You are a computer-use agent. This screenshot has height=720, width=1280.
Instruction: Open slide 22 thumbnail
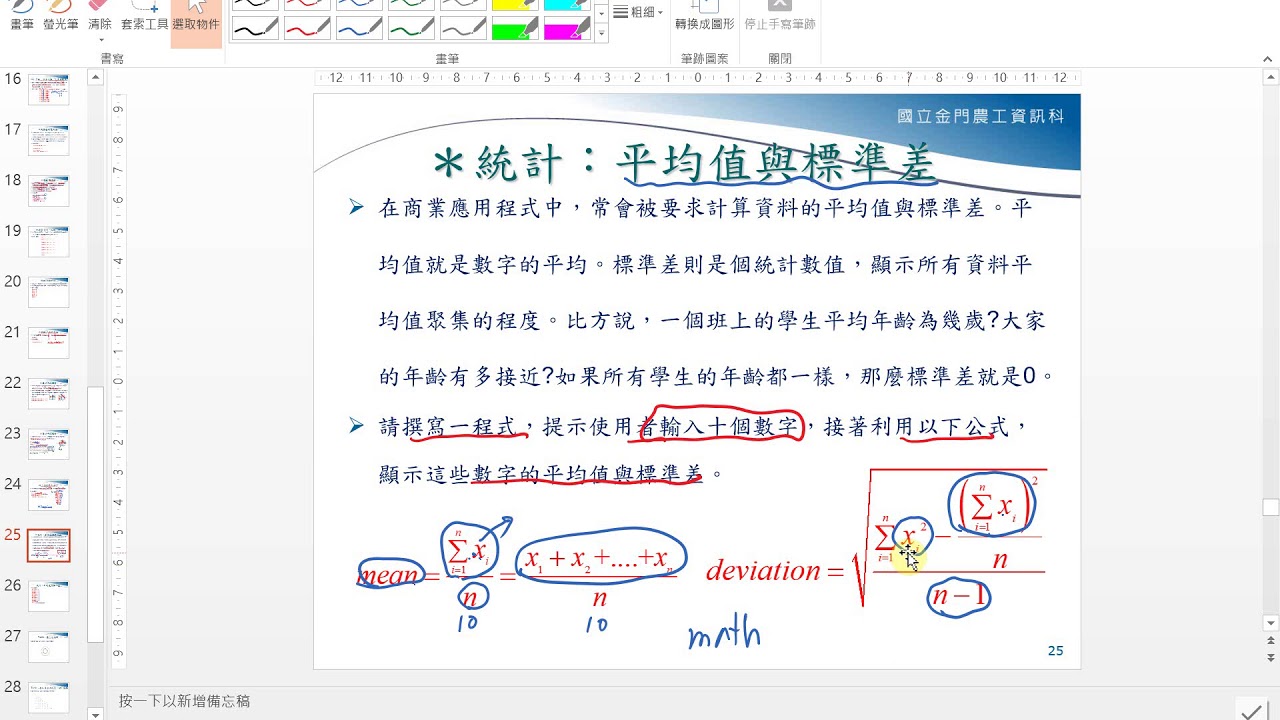coord(48,394)
